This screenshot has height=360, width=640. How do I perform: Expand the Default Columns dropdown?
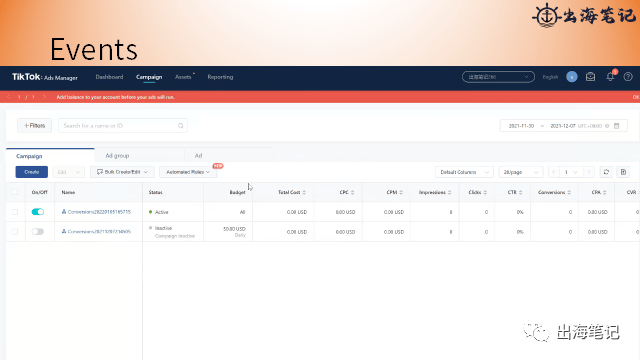click(464, 172)
